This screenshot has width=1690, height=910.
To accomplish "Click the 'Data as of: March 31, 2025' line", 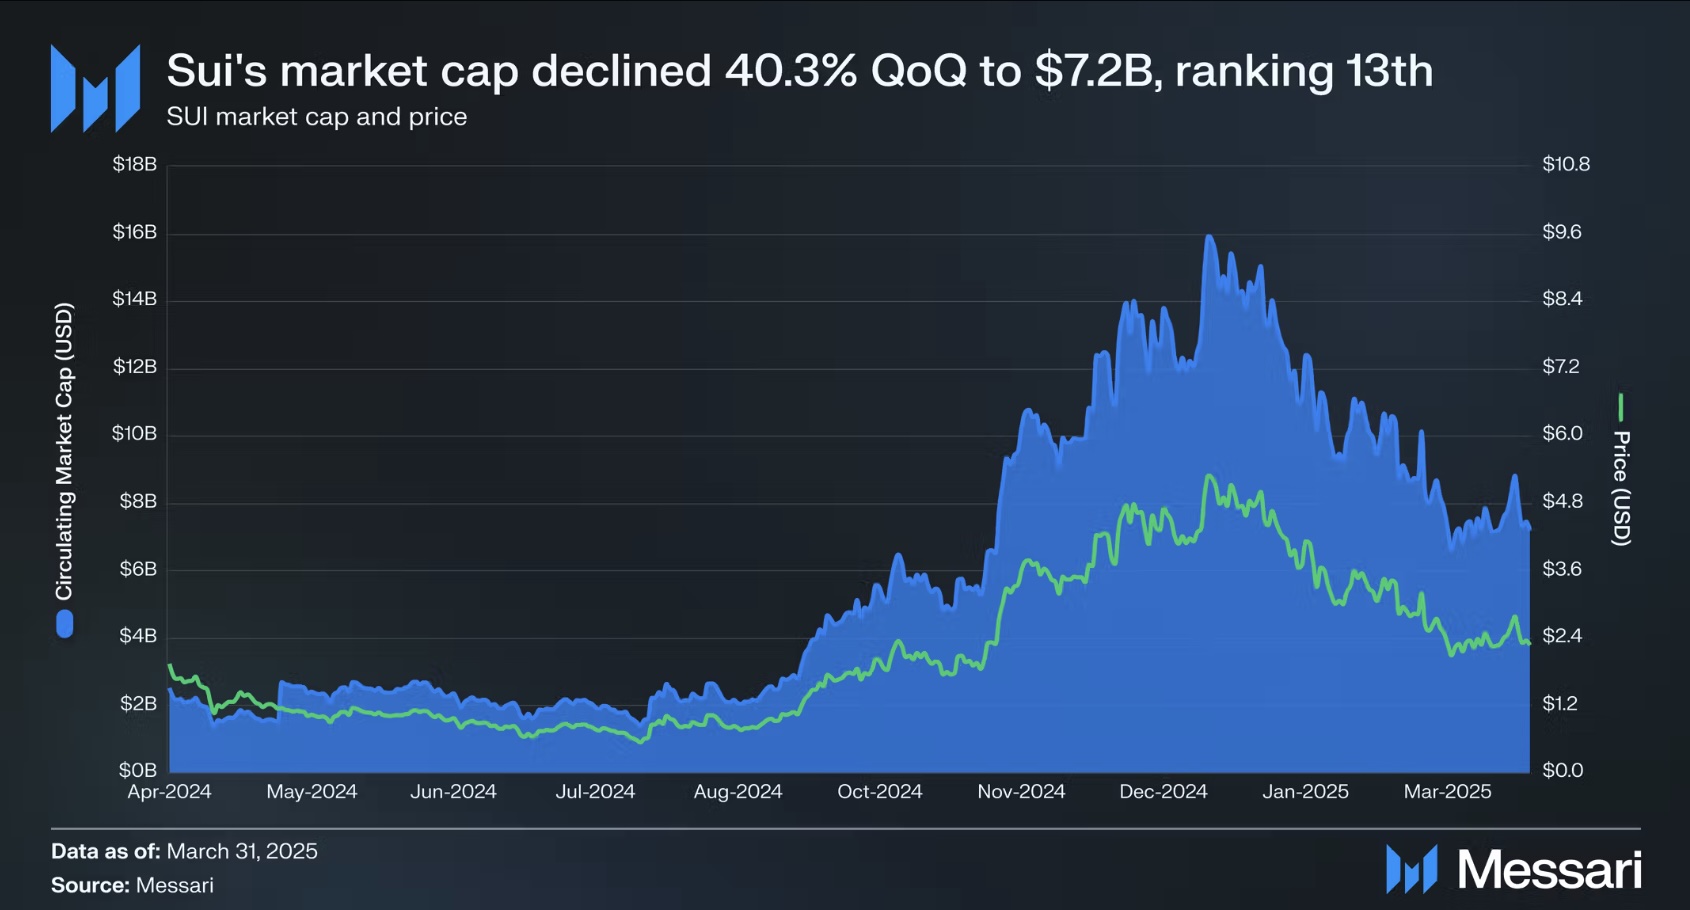I will click(184, 851).
